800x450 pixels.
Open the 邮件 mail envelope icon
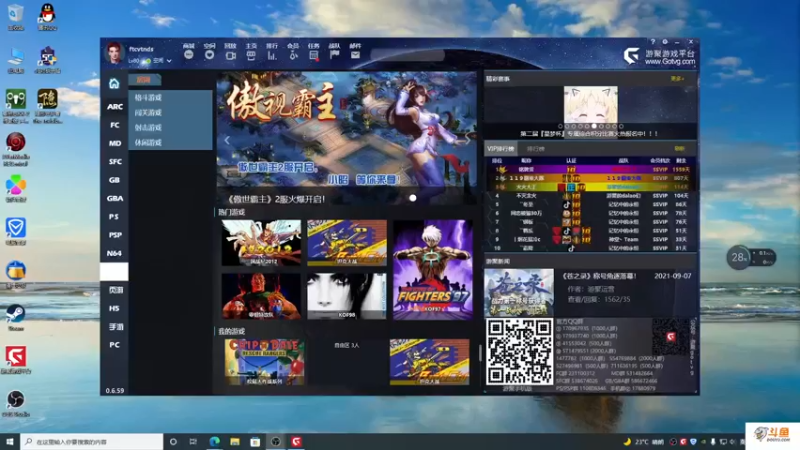[355, 55]
